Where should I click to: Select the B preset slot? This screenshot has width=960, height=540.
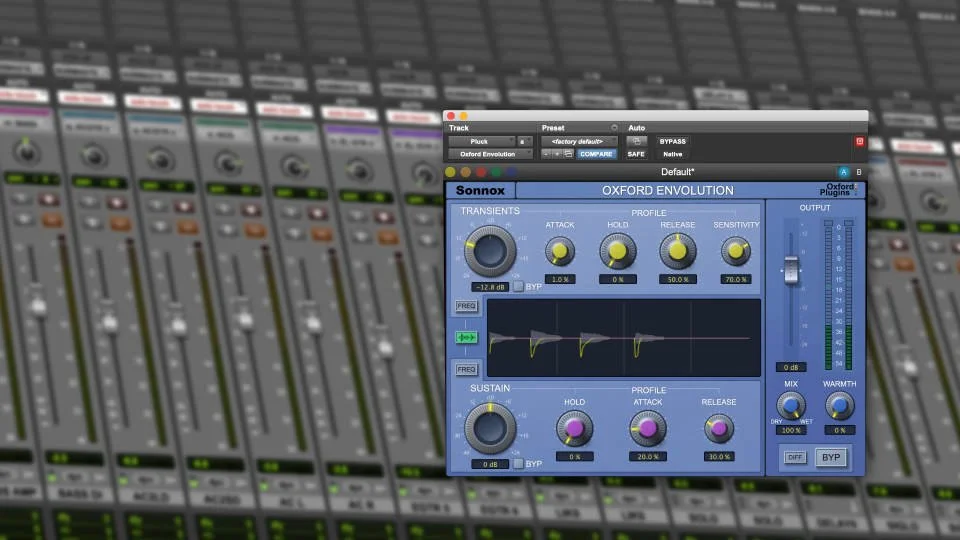coord(858,172)
